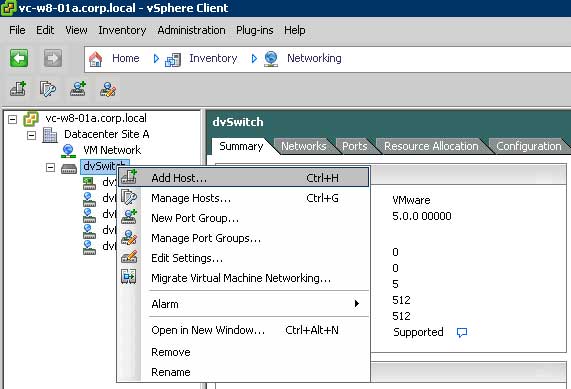
Task: Click the Manage Hosts toolbar icon
Action: point(48,89)
